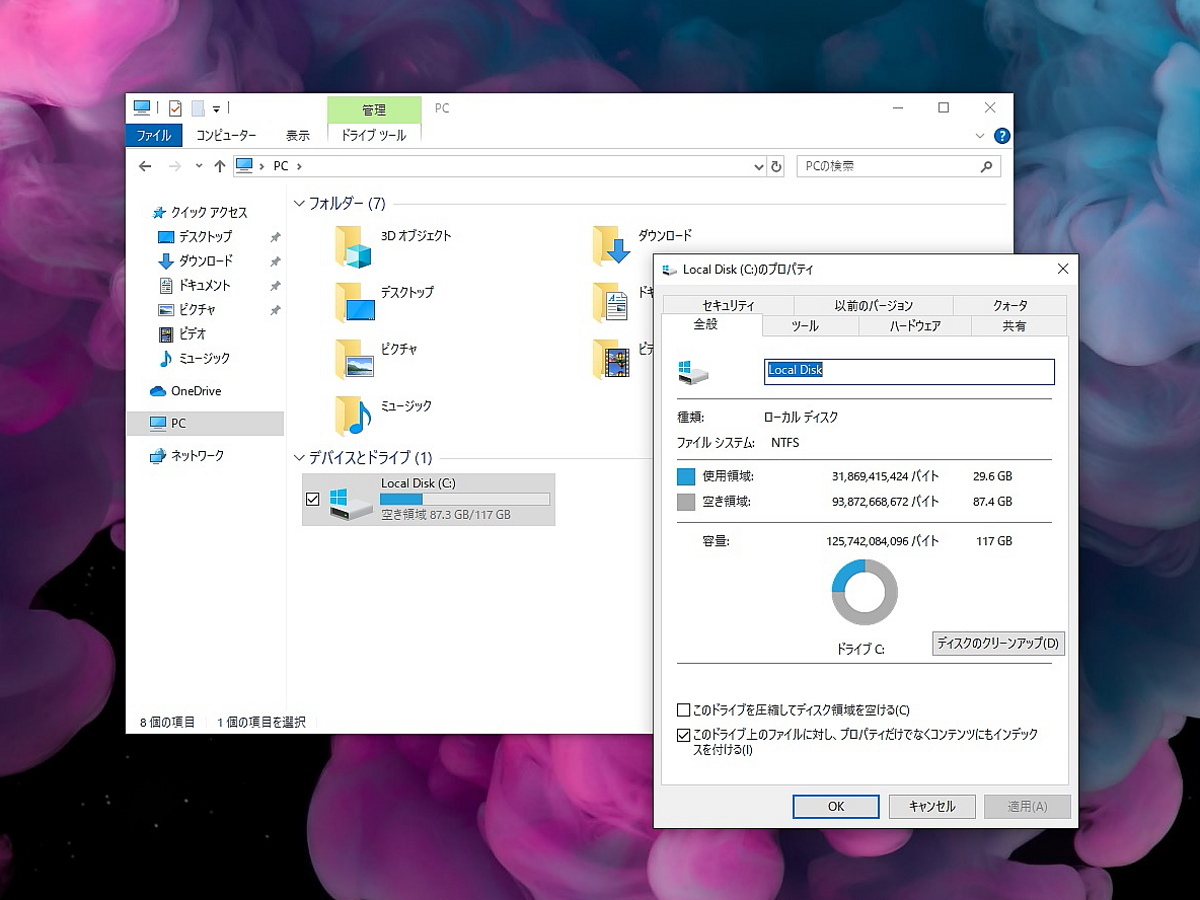Switch to the ツール tab
This screenshot has width=1200, height=900.
coord(805,326)
